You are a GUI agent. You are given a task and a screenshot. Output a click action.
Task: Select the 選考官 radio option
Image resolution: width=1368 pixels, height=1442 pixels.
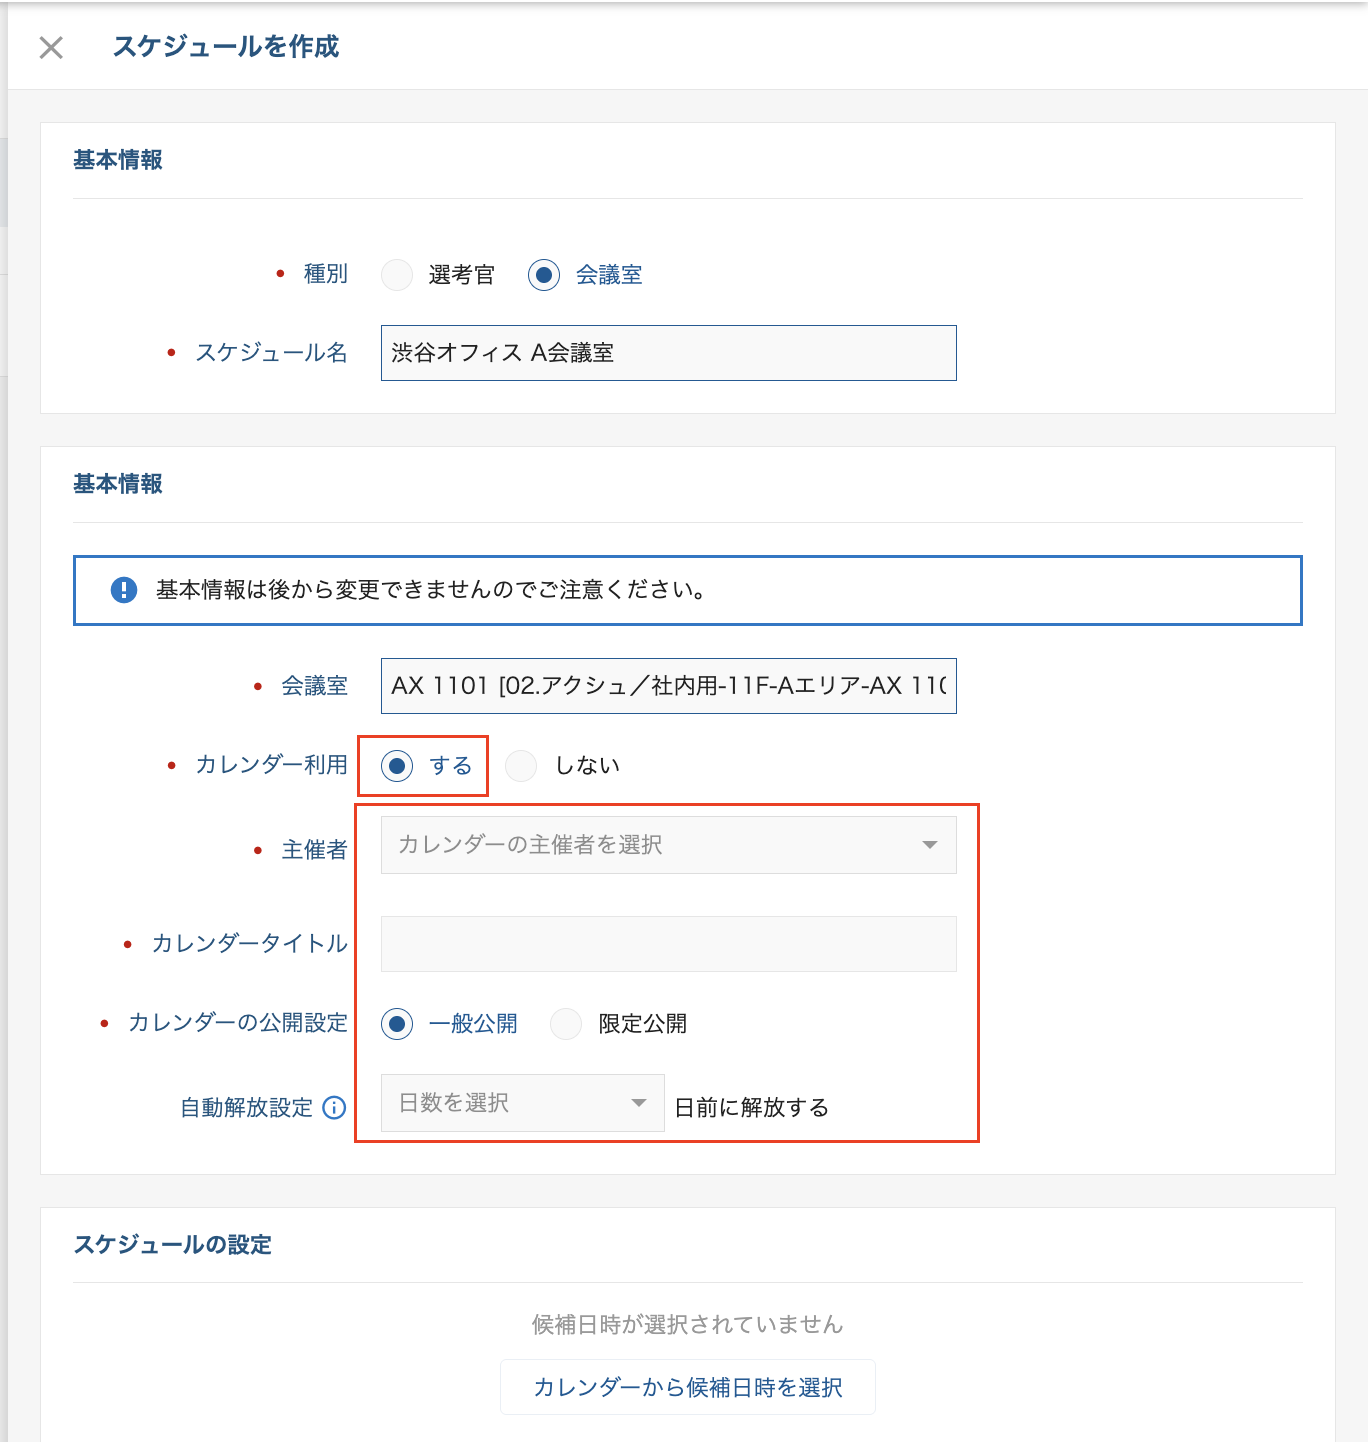point(397,275)
